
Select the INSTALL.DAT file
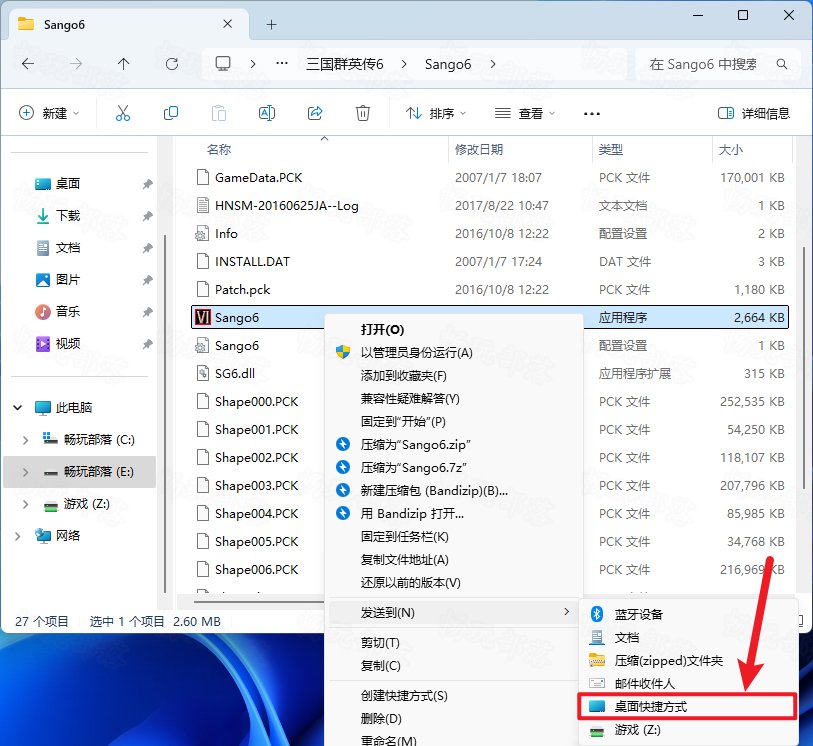[x=490, y=261]
